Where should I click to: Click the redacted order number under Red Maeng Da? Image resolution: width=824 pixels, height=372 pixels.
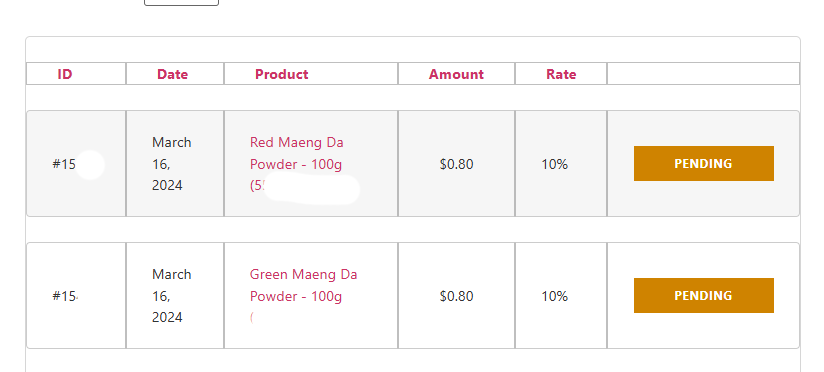pyautogui.click(x=306, y=188)
